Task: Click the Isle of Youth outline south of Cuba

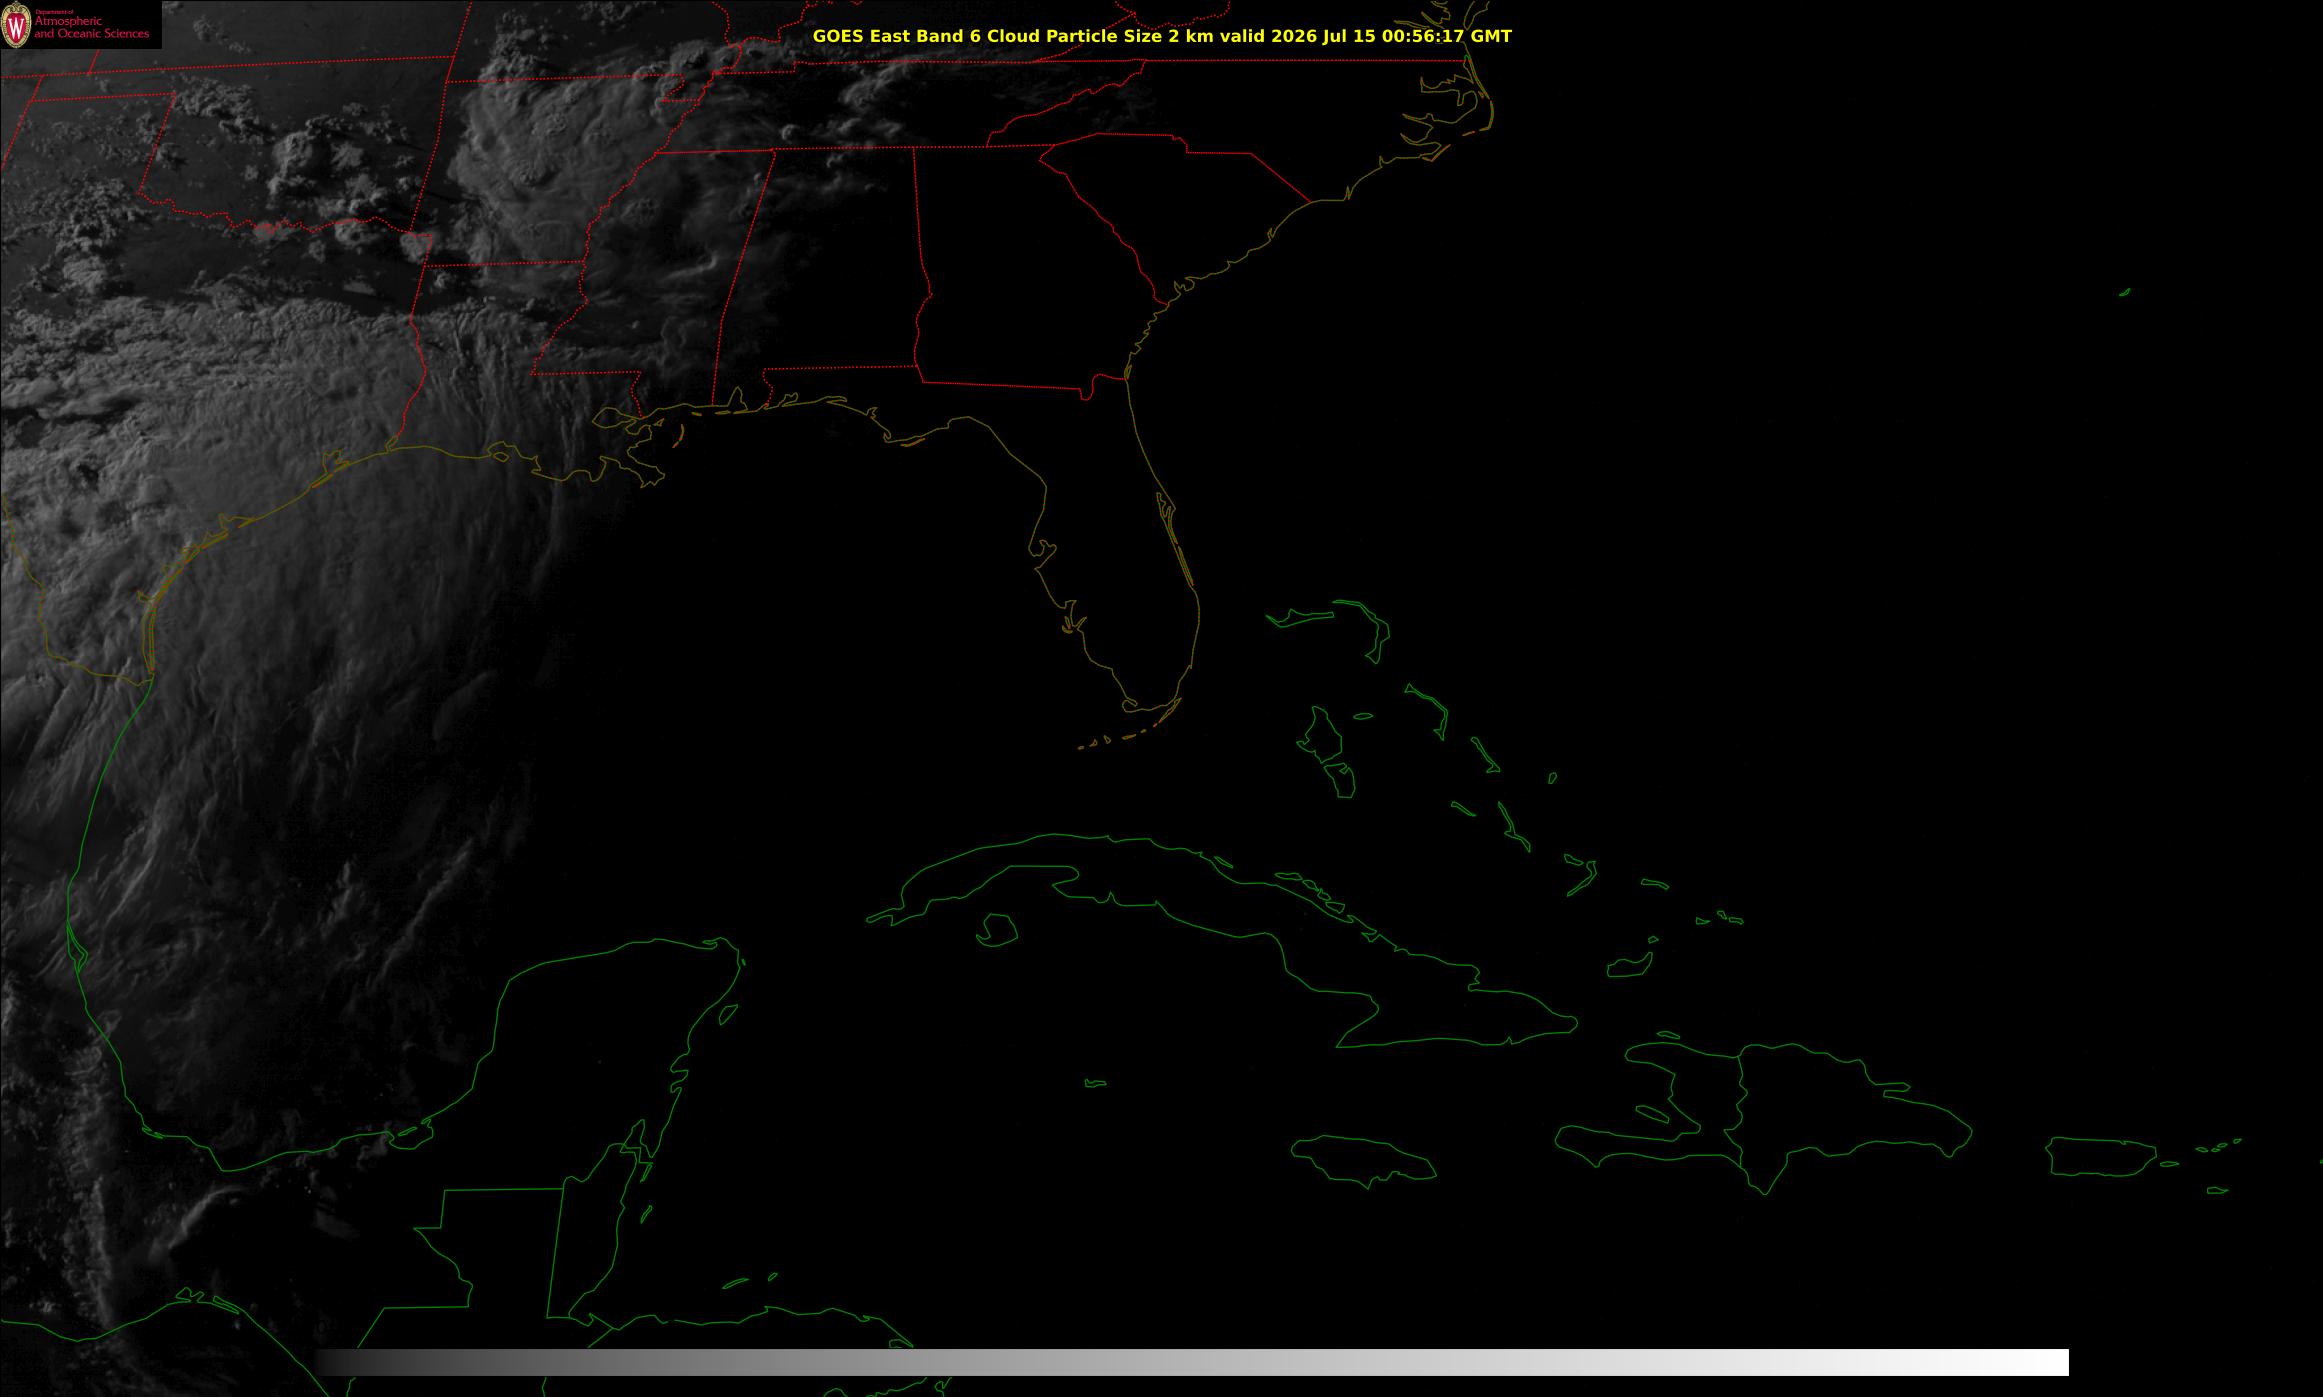Action: pyautogui.click(x=996, y=930)
